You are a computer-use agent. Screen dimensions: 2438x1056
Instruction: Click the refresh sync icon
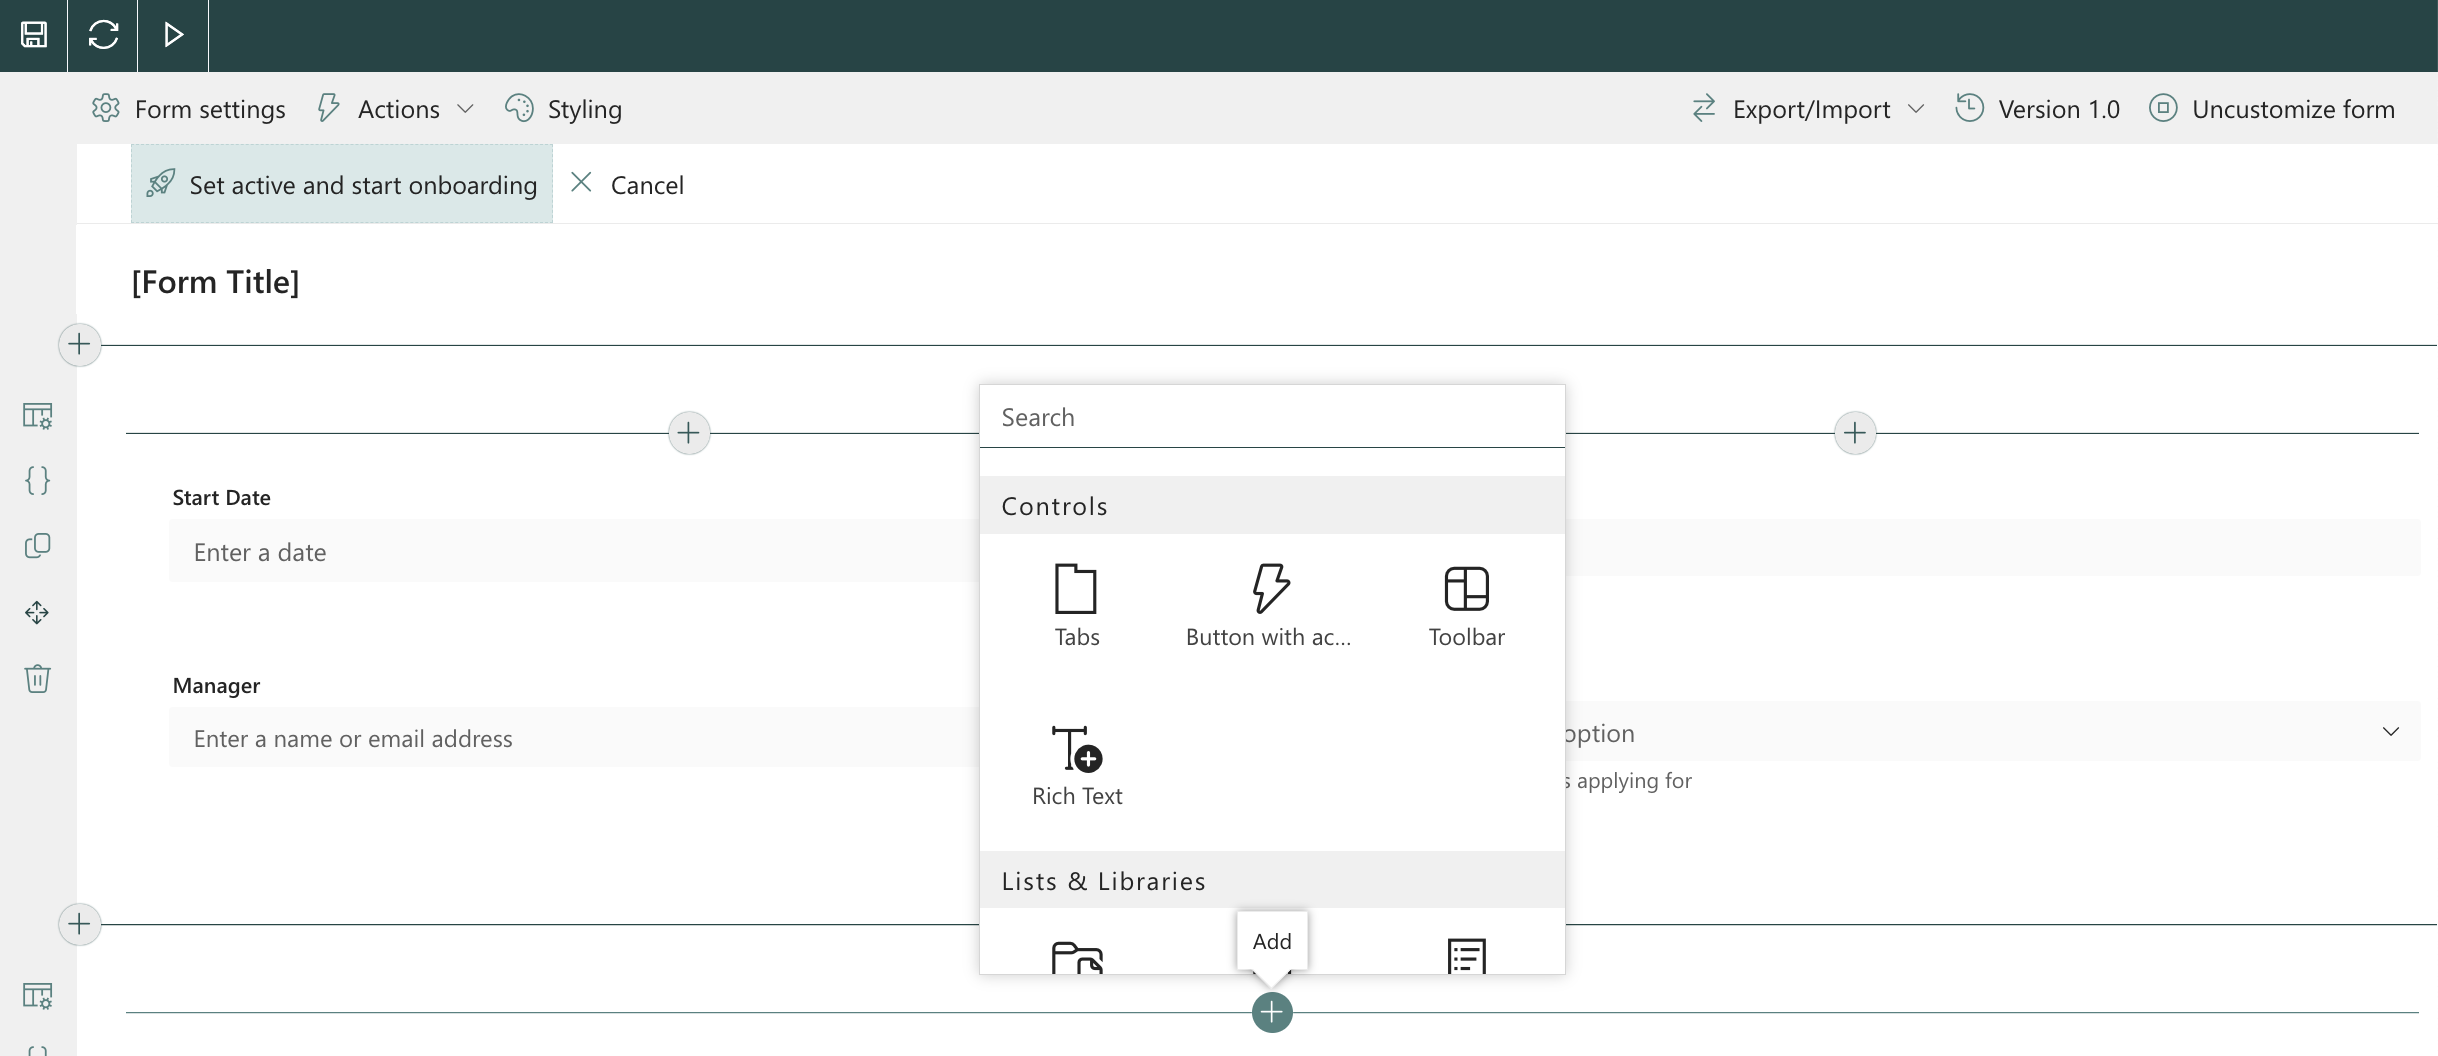[x=103, y=35]
